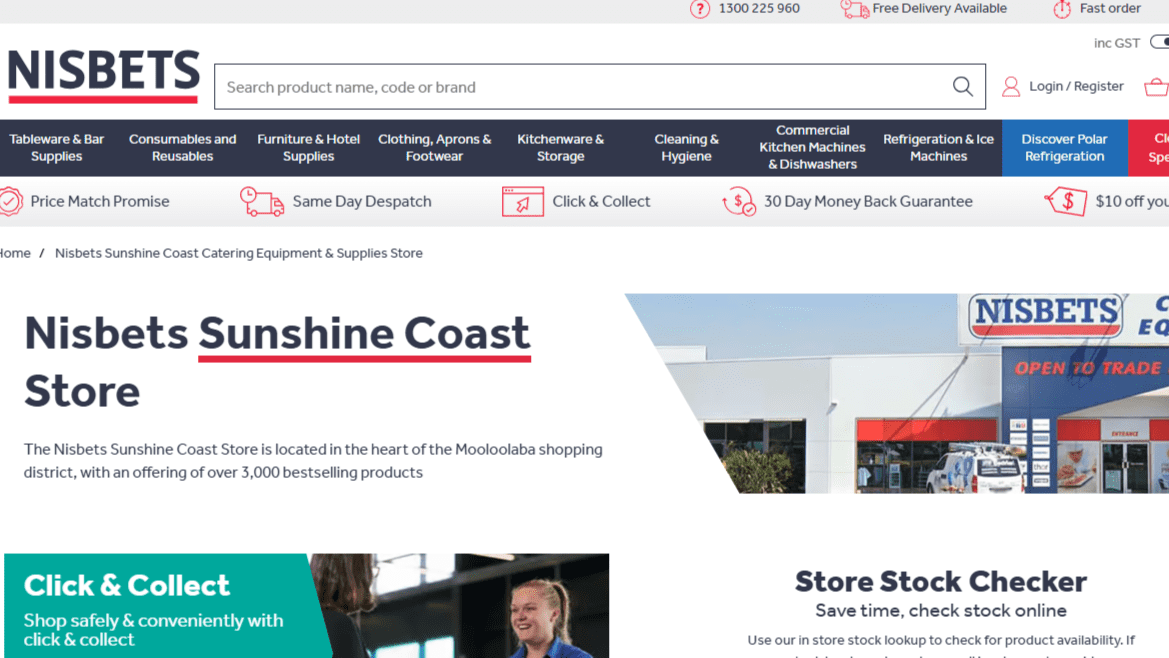
Task: Click the Store Stock Checker heading
Action: tap(940, 581)
